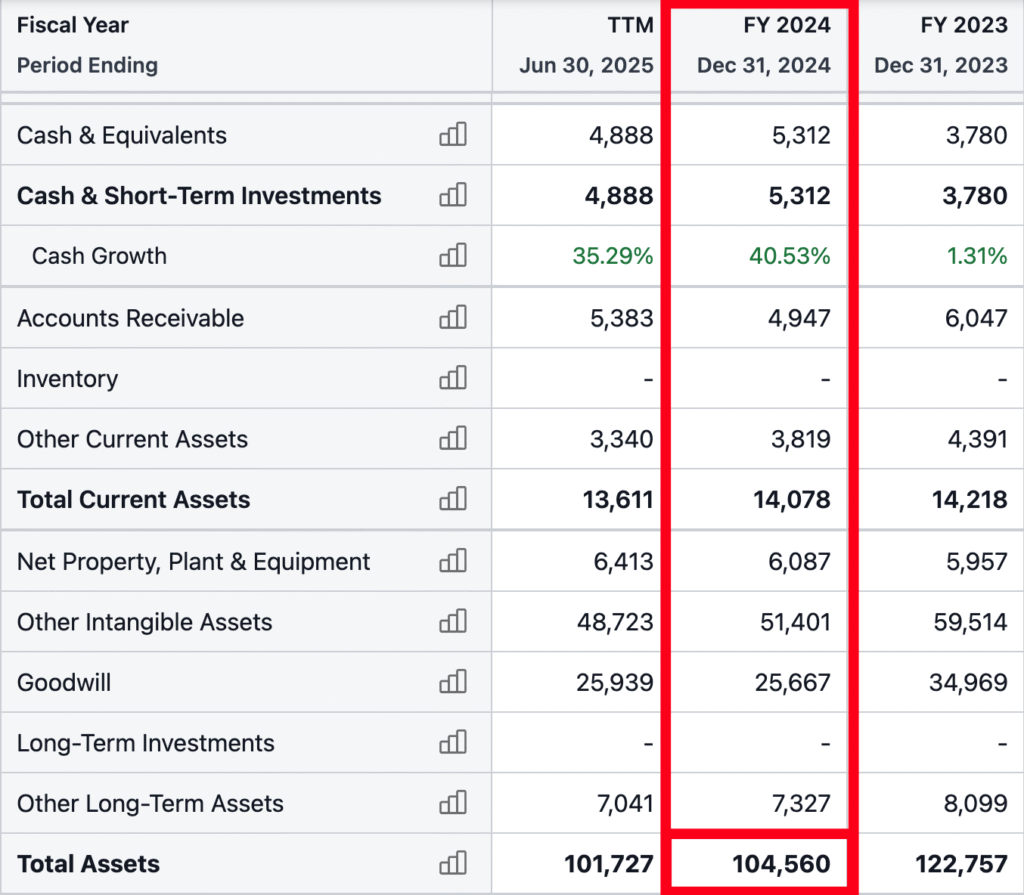Open chart icon for Cash & Equivalents row
Image resolution: width=1024 pixels, height=895 pixels.
(453, 135)
